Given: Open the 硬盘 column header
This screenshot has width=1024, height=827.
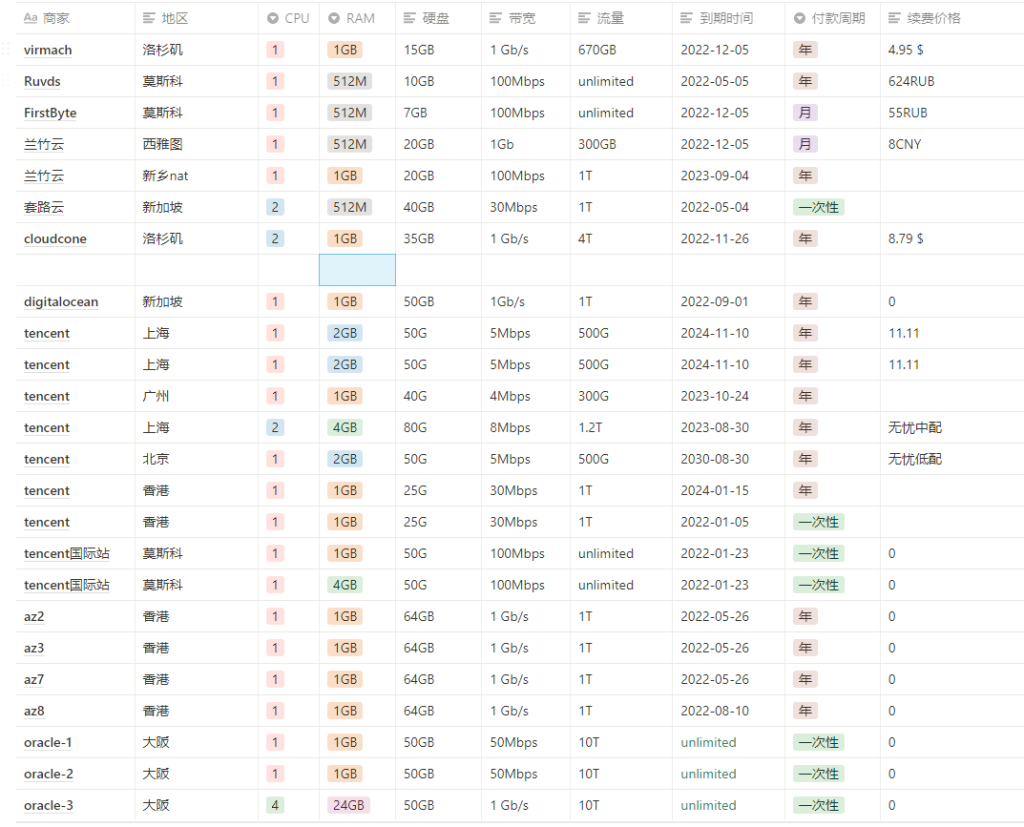Looking at the screenshot, I should coord(438,18).
